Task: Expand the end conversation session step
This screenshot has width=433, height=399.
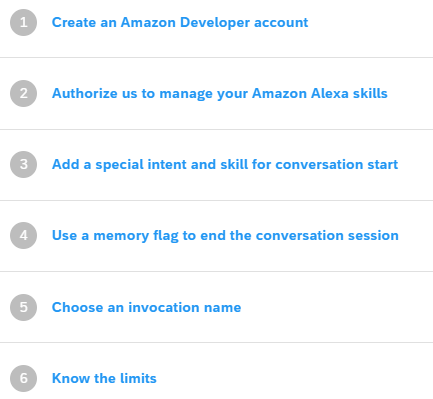Action: pos(216,235)
